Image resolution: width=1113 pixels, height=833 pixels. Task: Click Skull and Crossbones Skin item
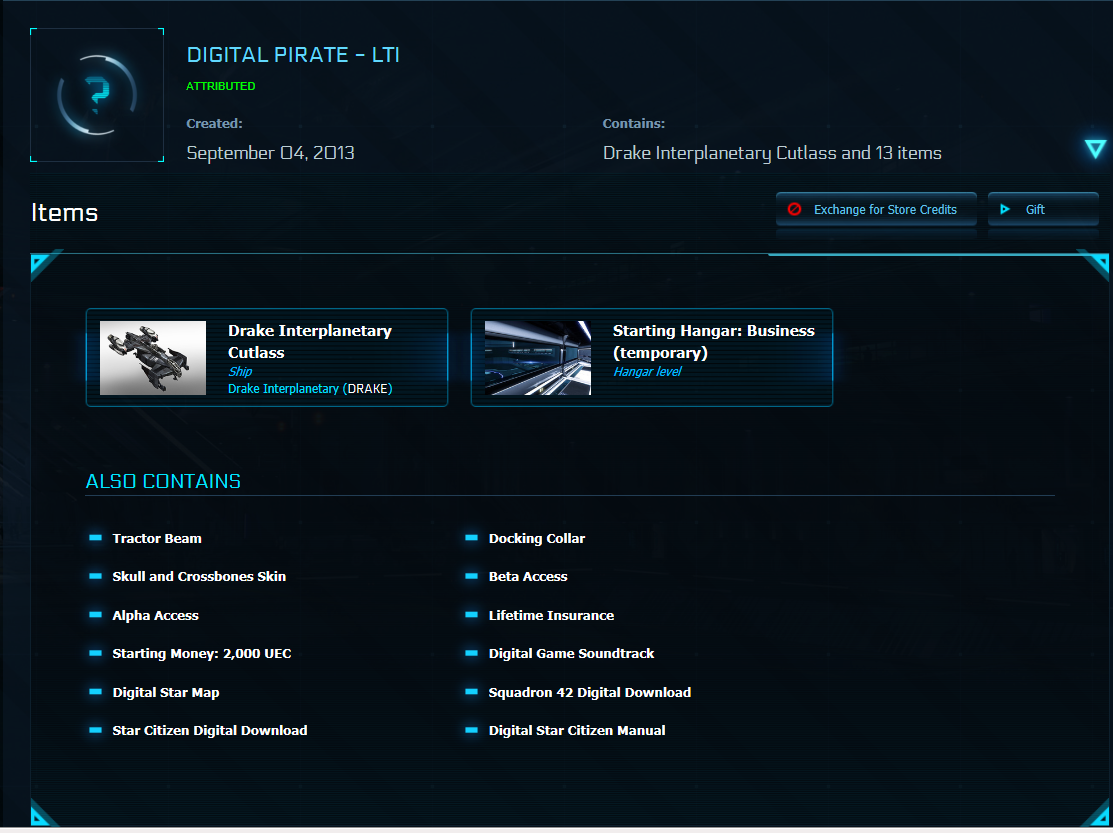(199, 577)
